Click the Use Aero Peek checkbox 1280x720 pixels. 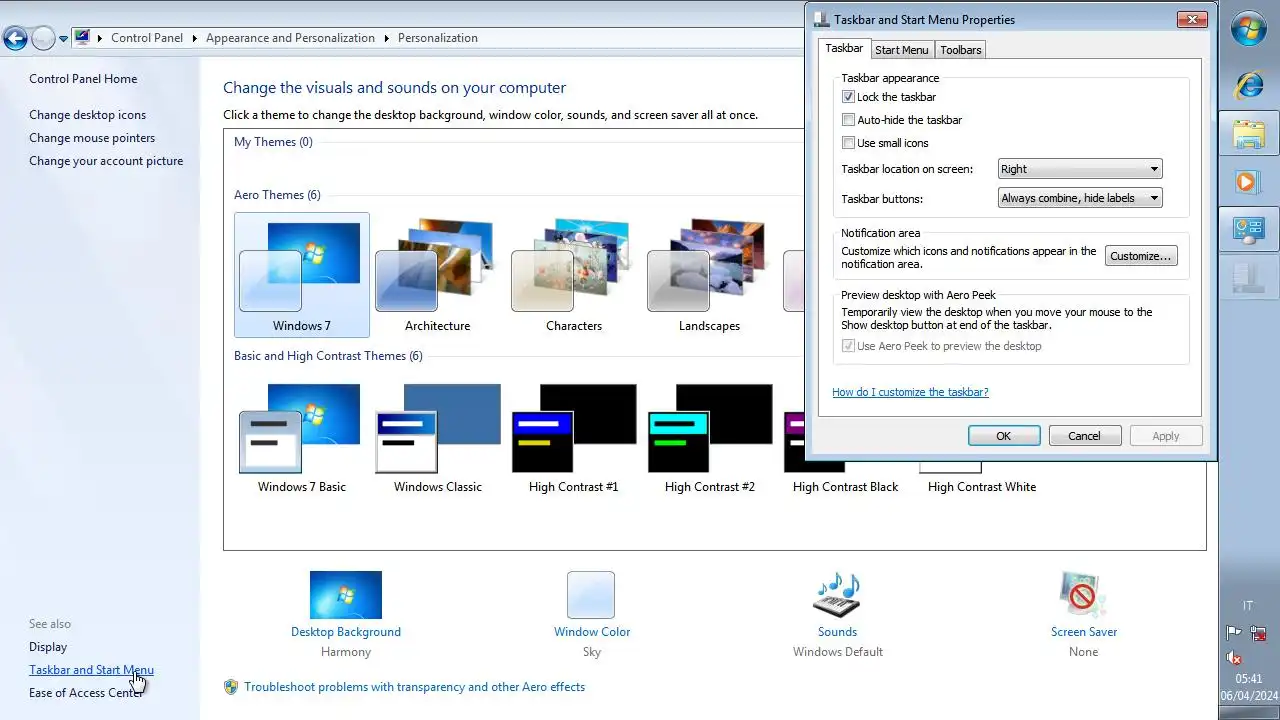848,346
